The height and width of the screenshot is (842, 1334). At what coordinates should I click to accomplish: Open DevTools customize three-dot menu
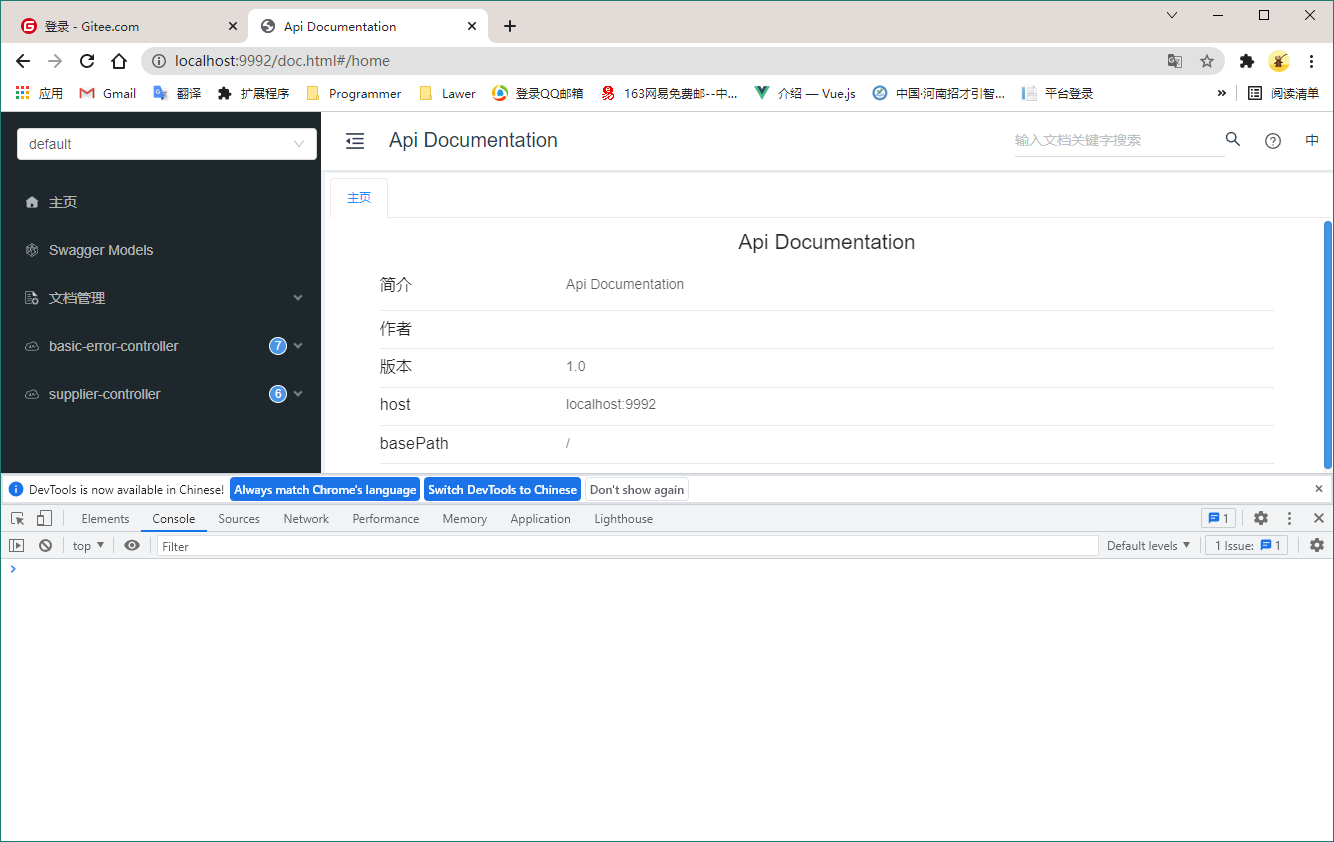click(x=1290, y=518)
